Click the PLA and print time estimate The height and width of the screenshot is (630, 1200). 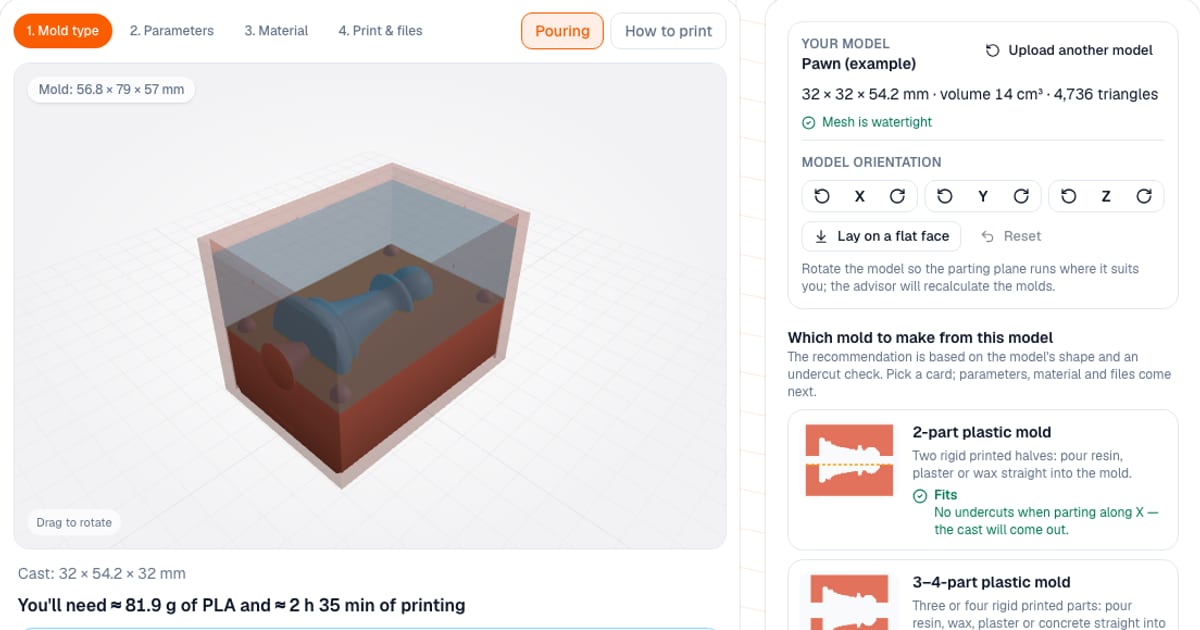pyautogui.click(x=241, y=605)
